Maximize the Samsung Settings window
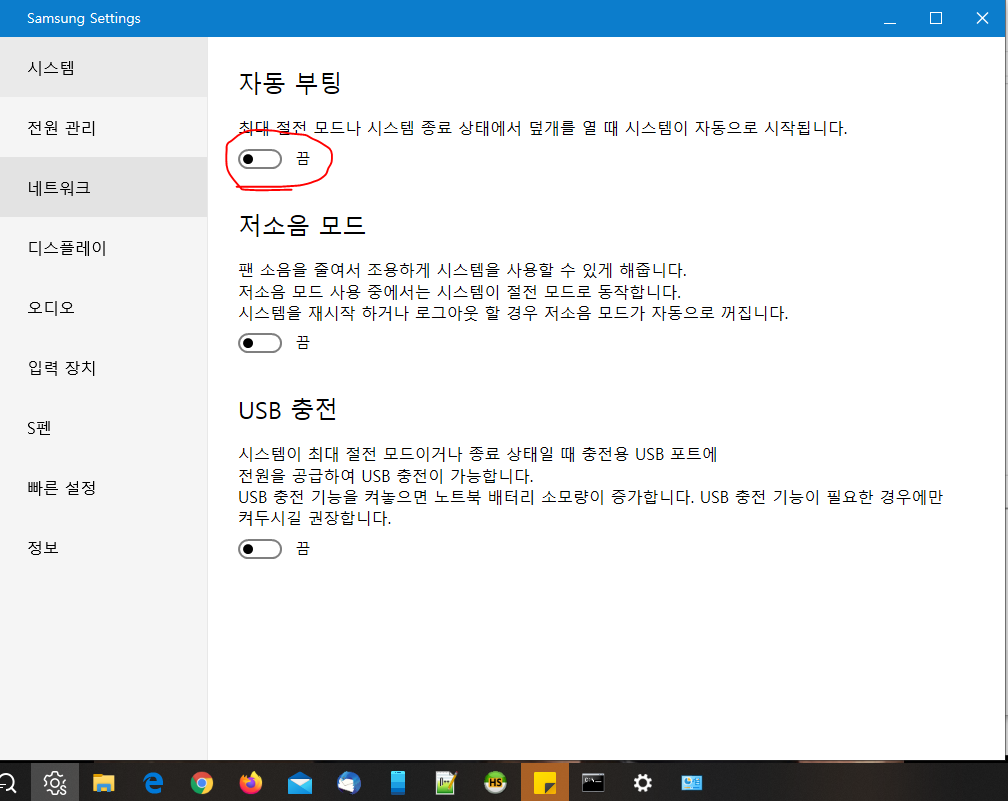This screenshot has height=801, width=1008. pos(936,18)
